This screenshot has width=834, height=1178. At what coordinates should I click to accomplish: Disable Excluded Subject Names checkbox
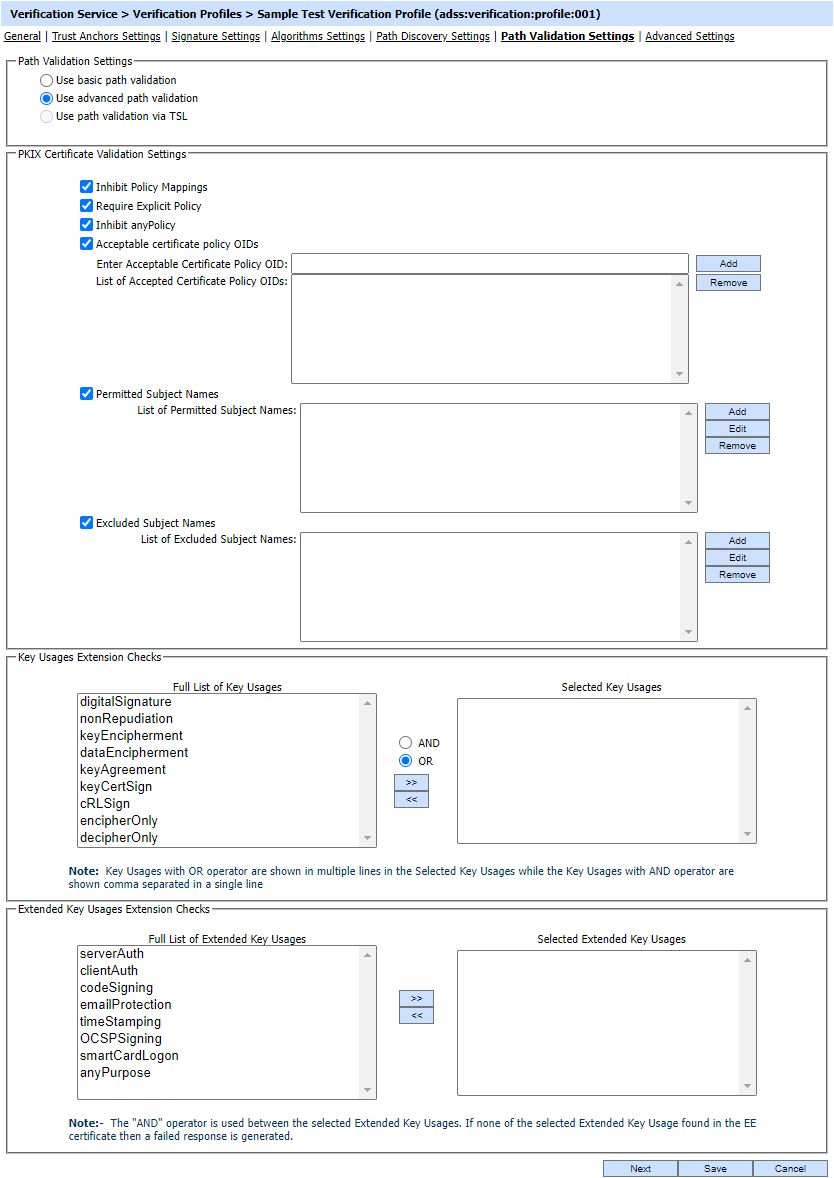point(86,523)
